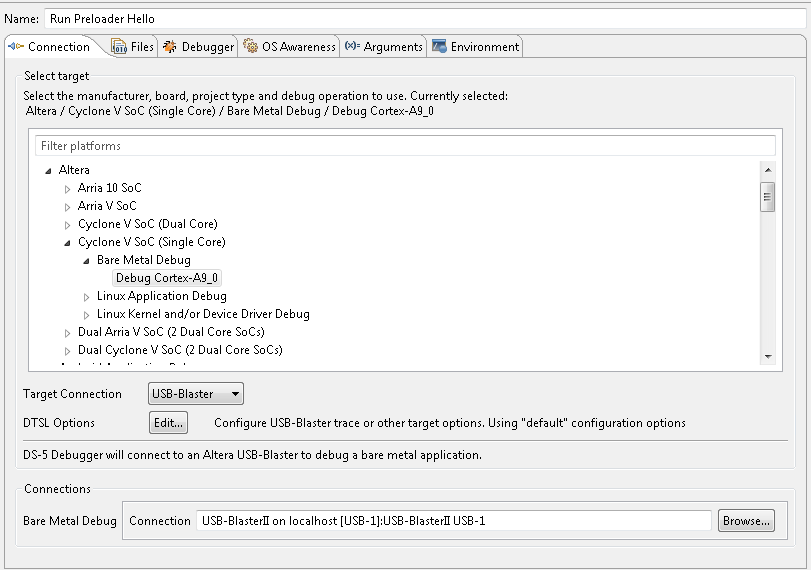Click the Arguments tab variable icon

[x=352, y=46]
